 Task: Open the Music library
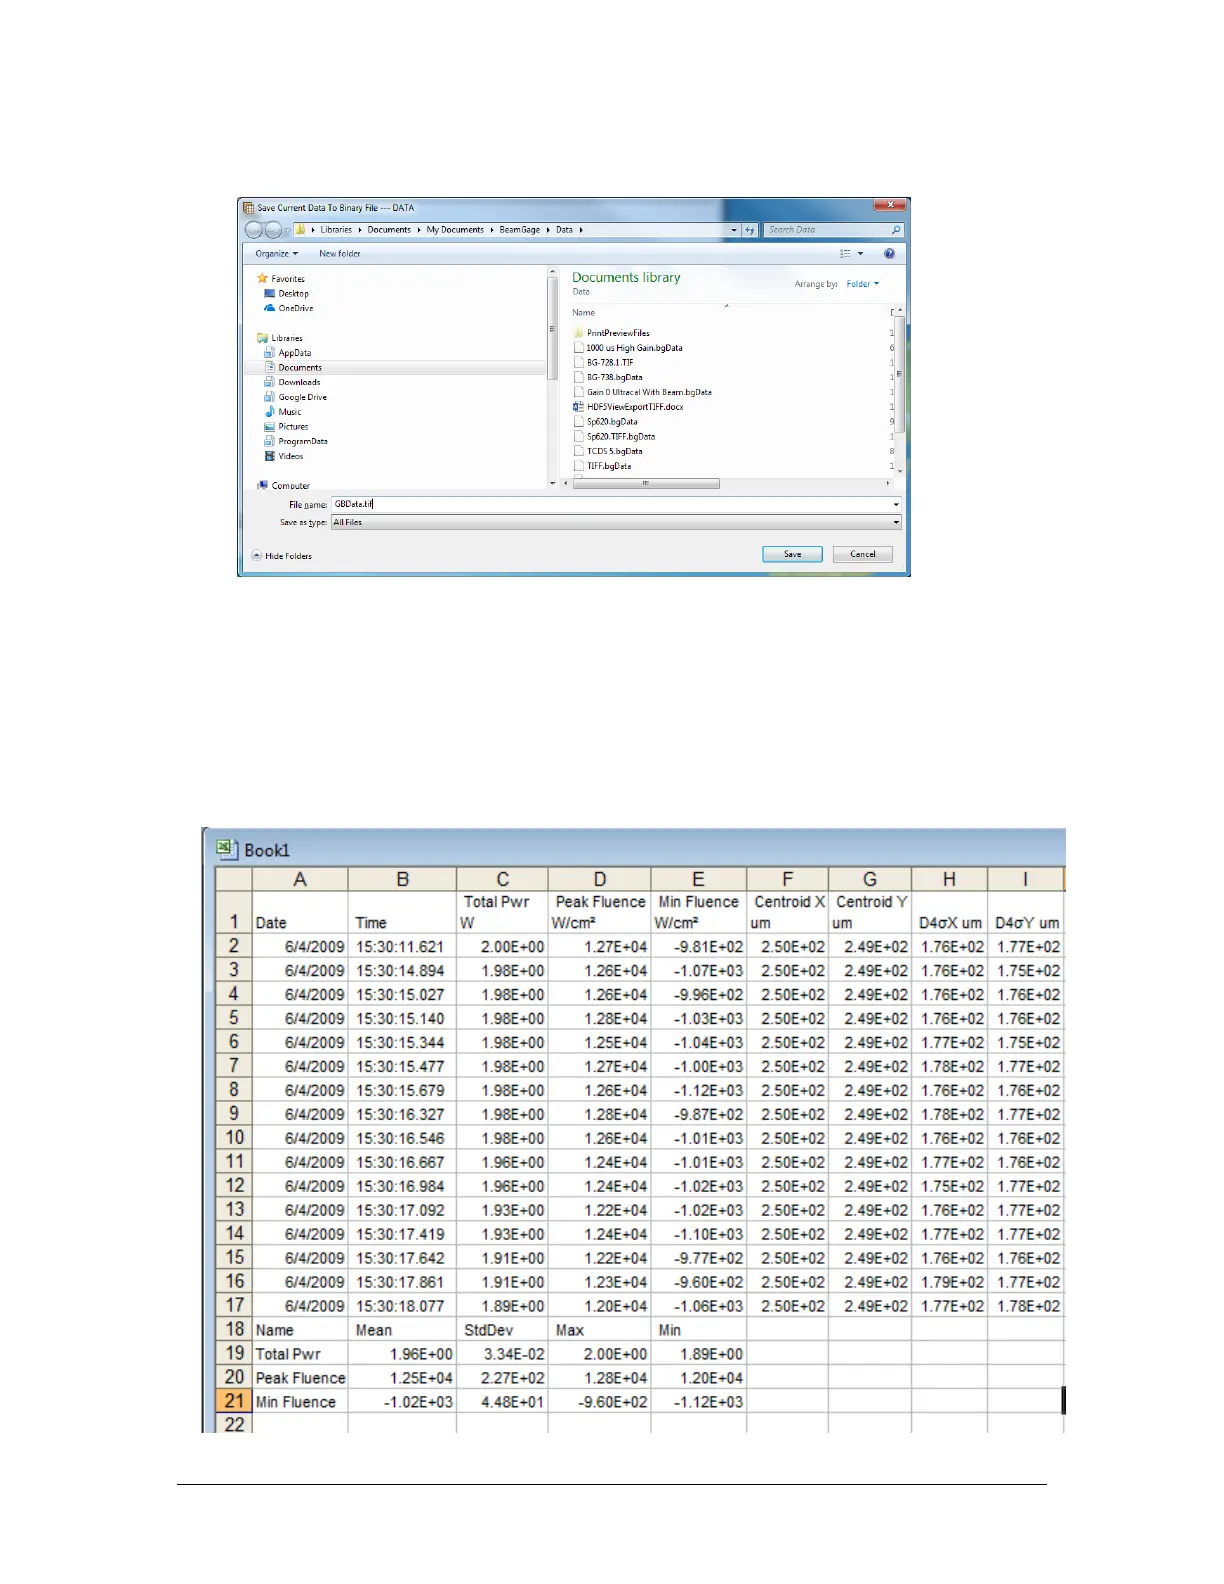point(289,412)
